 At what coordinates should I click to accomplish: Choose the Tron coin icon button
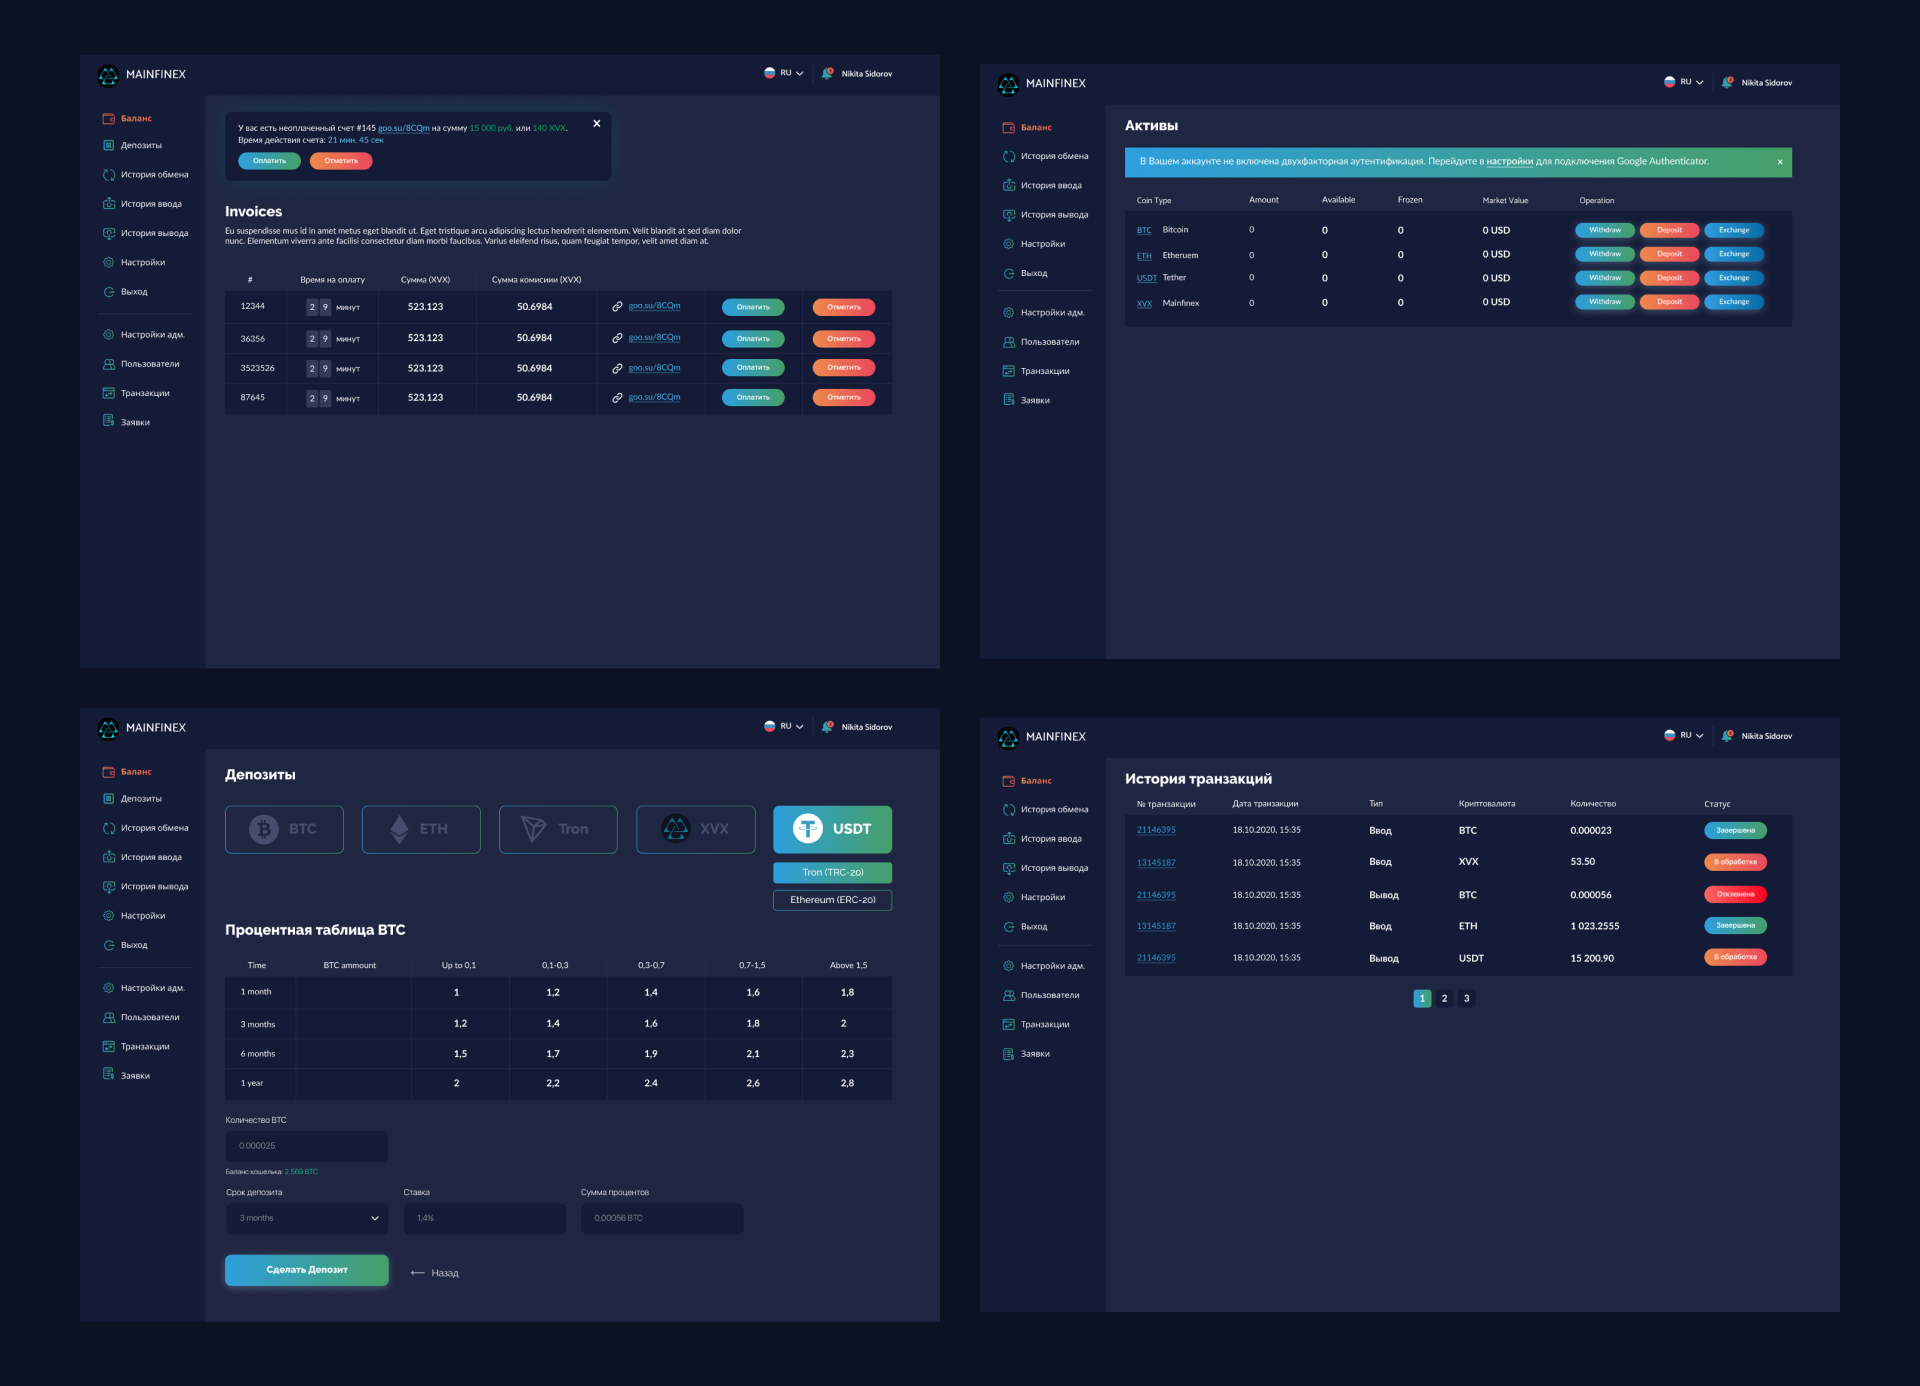(x=535, y=829)
